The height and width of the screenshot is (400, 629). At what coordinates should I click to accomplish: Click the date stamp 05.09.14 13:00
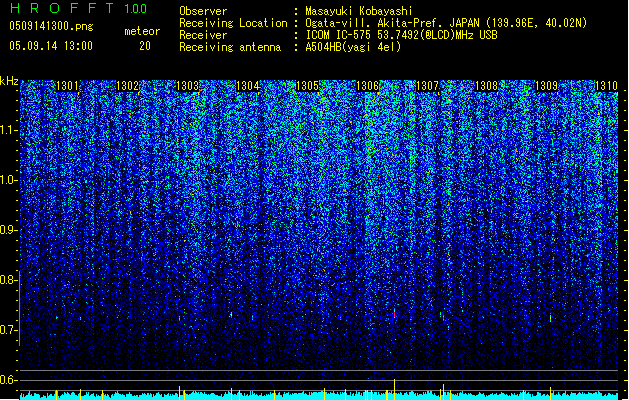click(51, 46)
